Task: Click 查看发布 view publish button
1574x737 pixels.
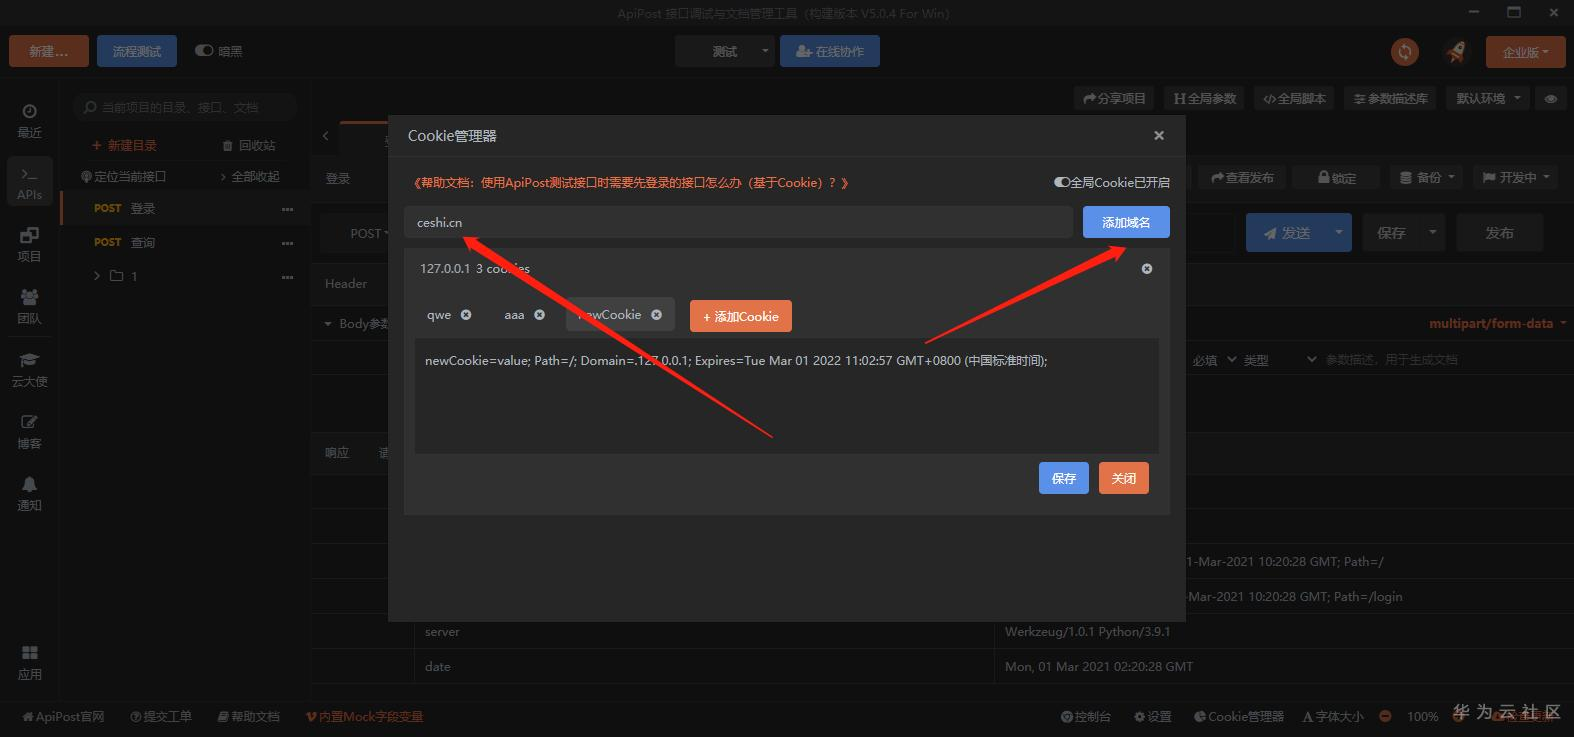Action: (x=1242, y=178)
